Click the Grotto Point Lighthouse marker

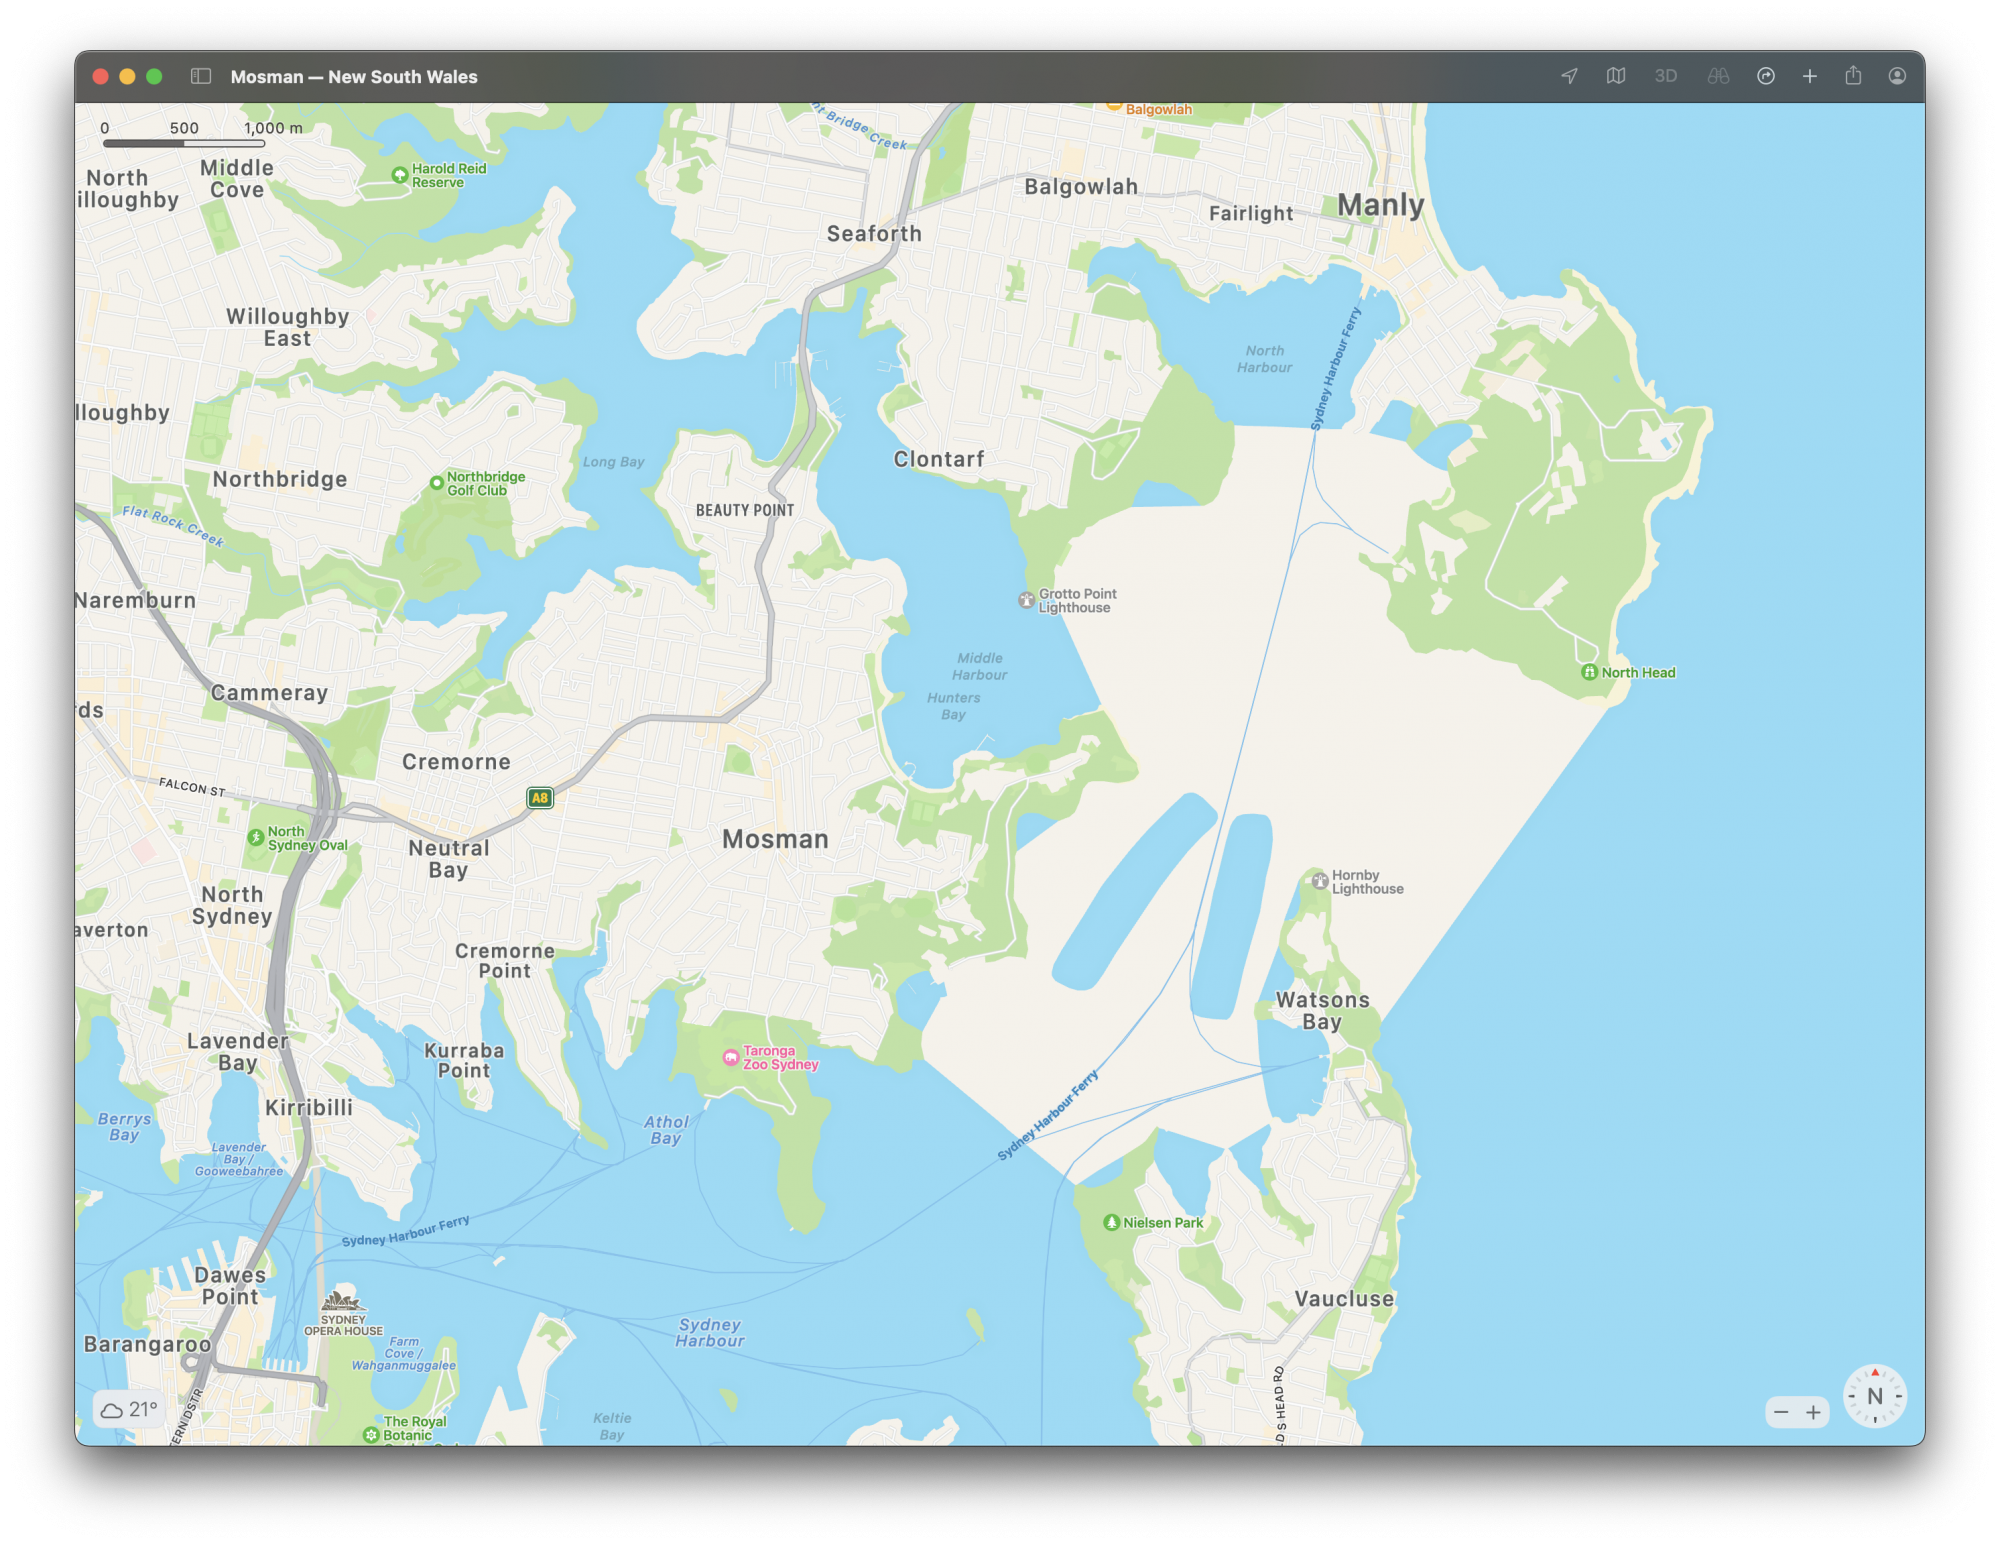click(1026, 600)
